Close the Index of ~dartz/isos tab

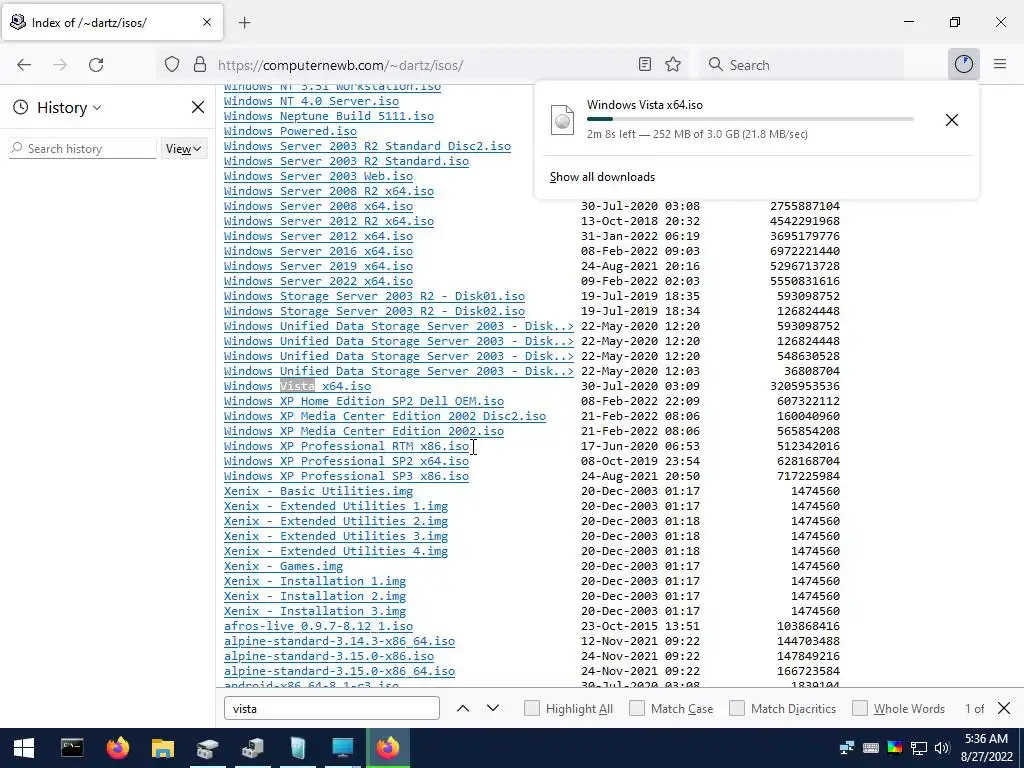[x=206, y=22]
